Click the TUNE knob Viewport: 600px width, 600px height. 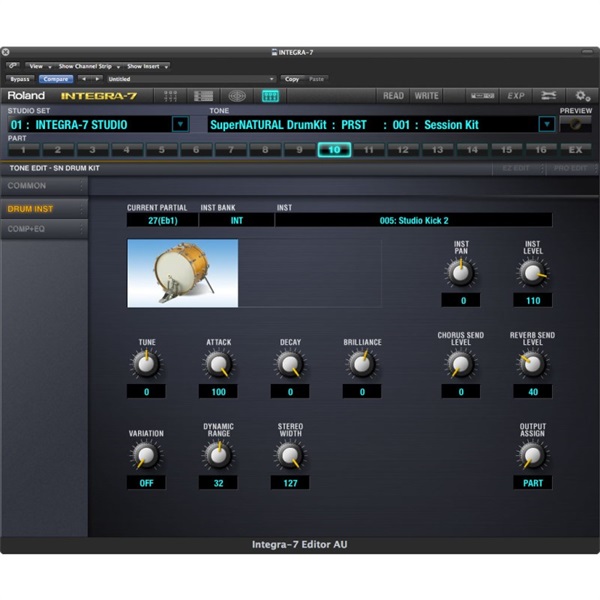(x=146, y=364)
